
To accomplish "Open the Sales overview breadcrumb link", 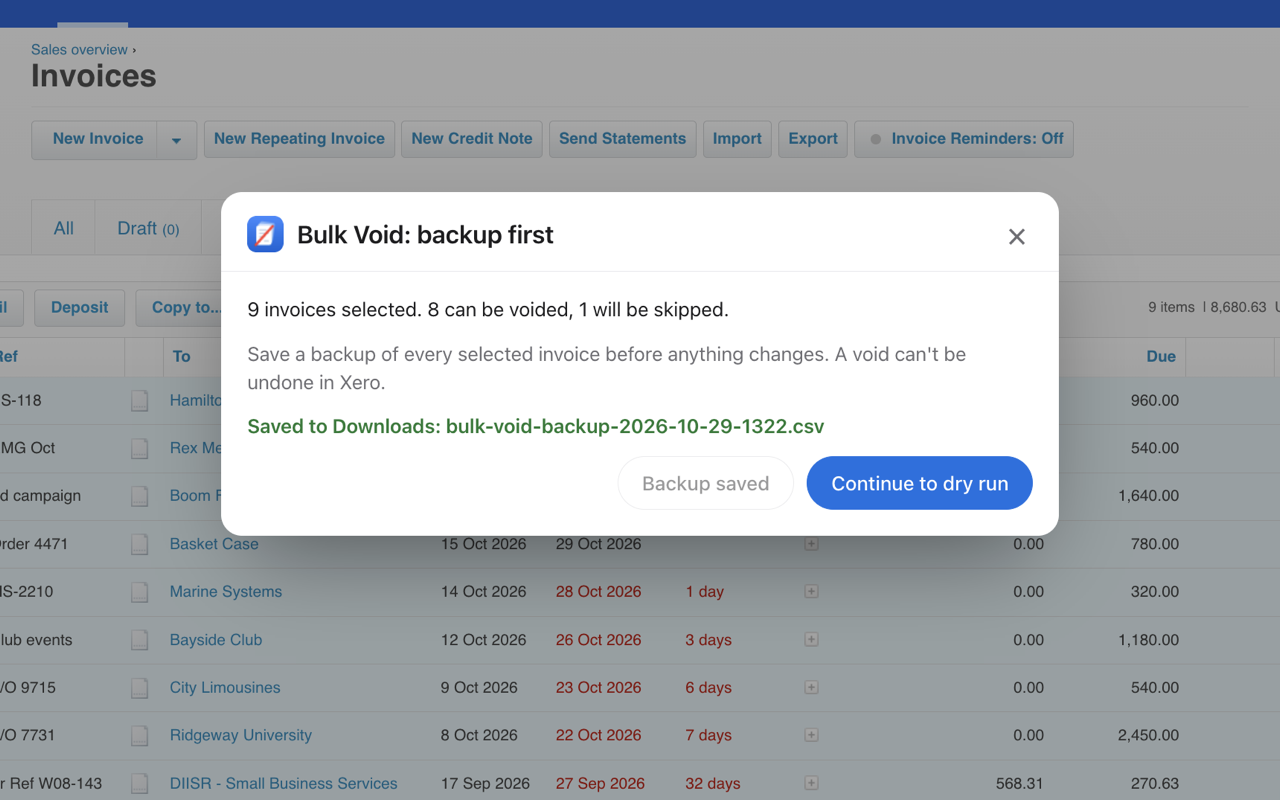I will coord(79,49).
